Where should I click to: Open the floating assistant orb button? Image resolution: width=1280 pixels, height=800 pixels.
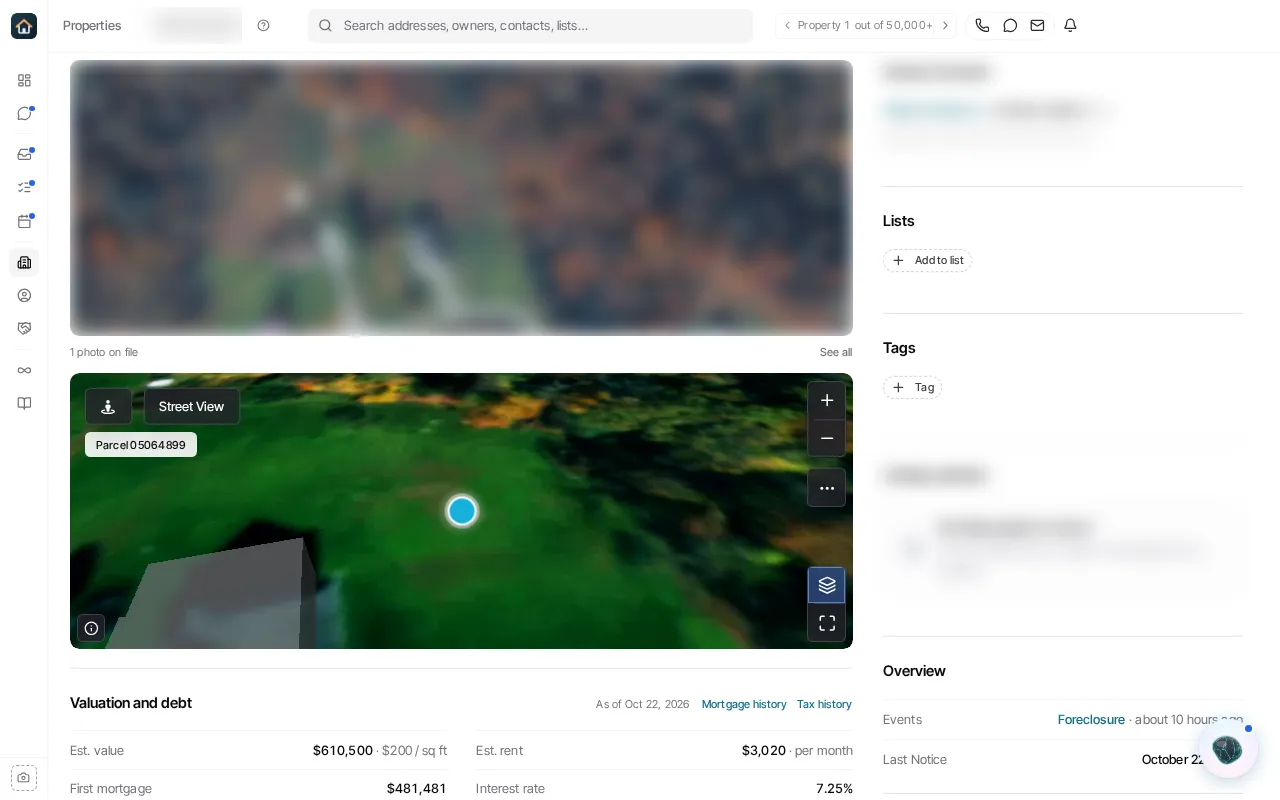(x=1227, y=749)
